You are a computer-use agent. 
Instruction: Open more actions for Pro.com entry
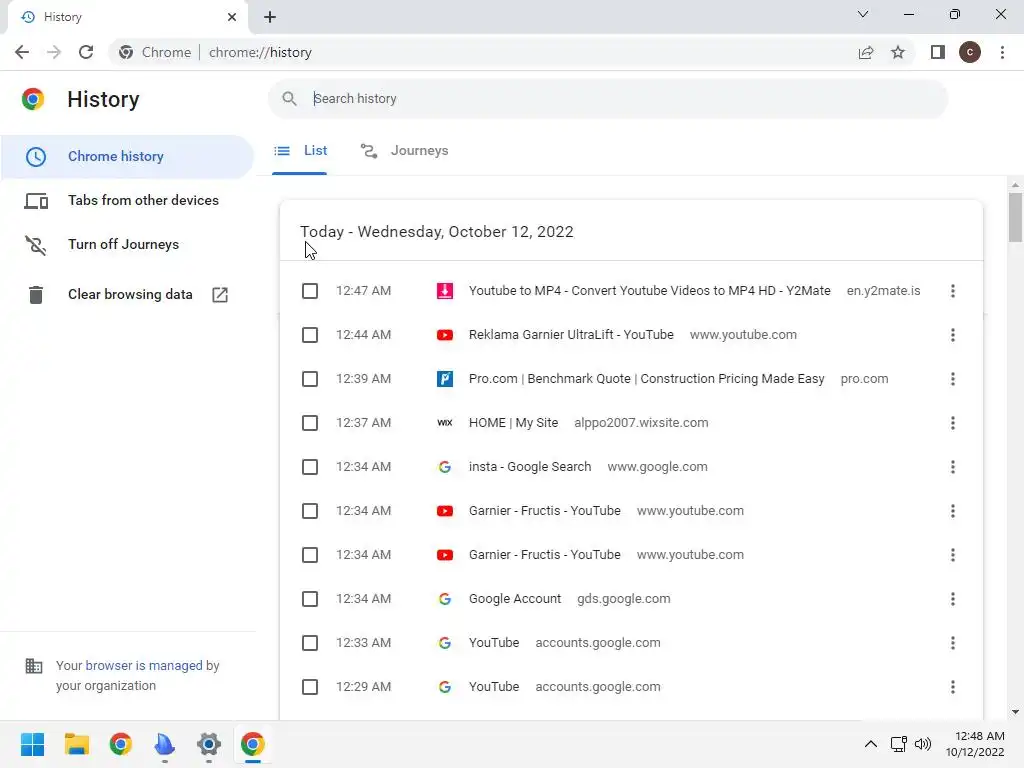coord(953,379)
